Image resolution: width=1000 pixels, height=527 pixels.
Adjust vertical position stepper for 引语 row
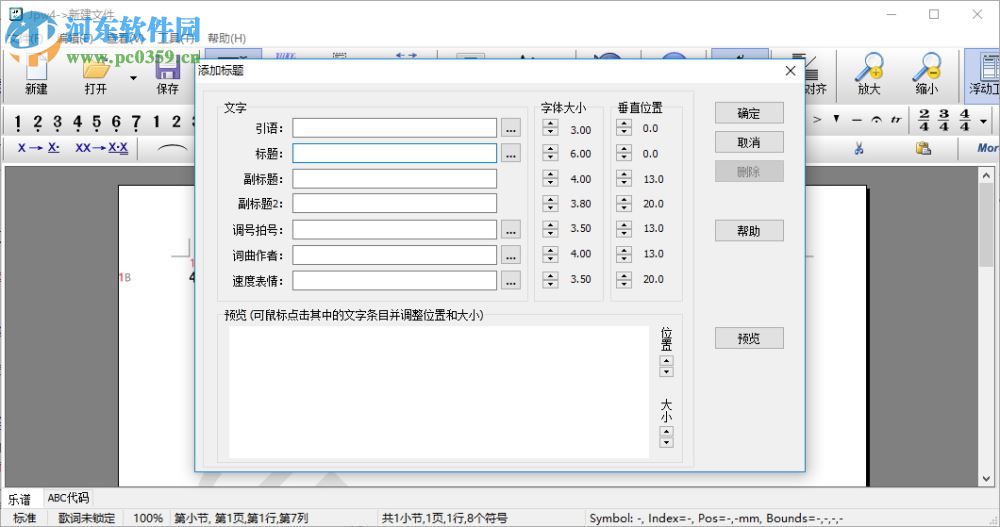(x=624, y=128)
